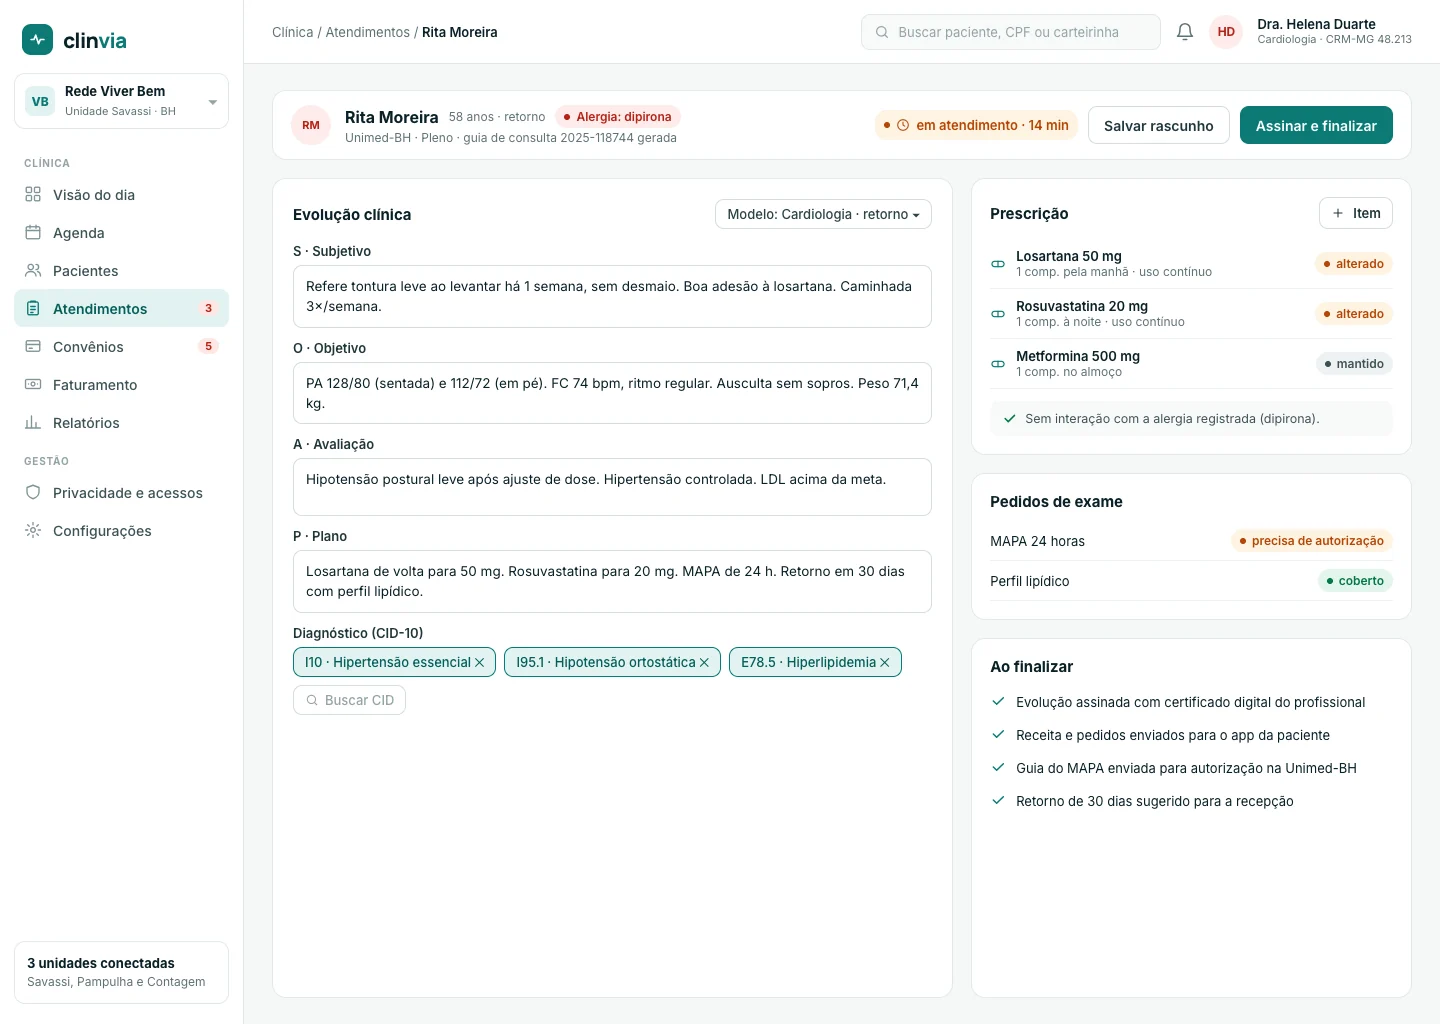This screenshot has height=1024, width=1440.
Task: Open Faturamento page
Action: pos(121,385)
